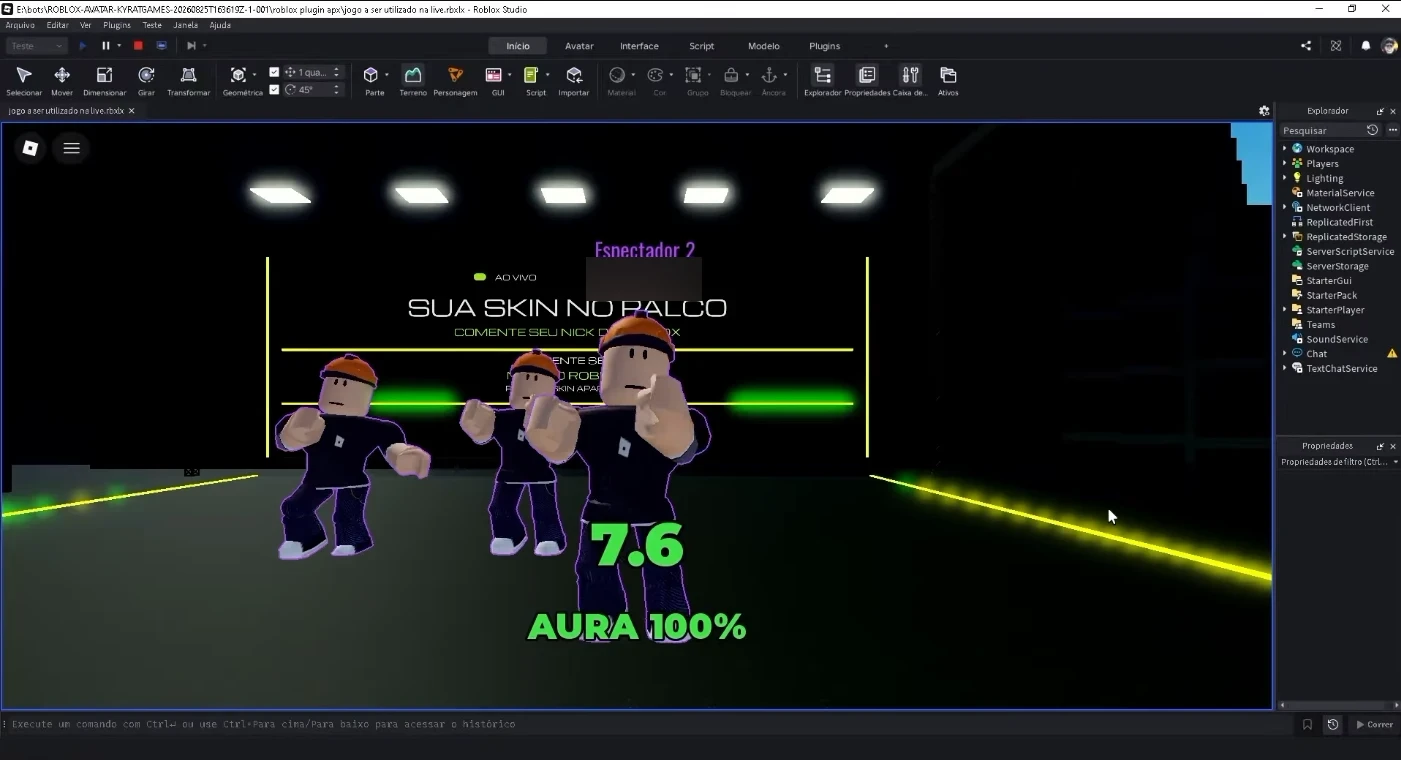Close the jogo a ser utilizado tab
The height and width of the screenshot is (760, 1401).
[131, 111]
